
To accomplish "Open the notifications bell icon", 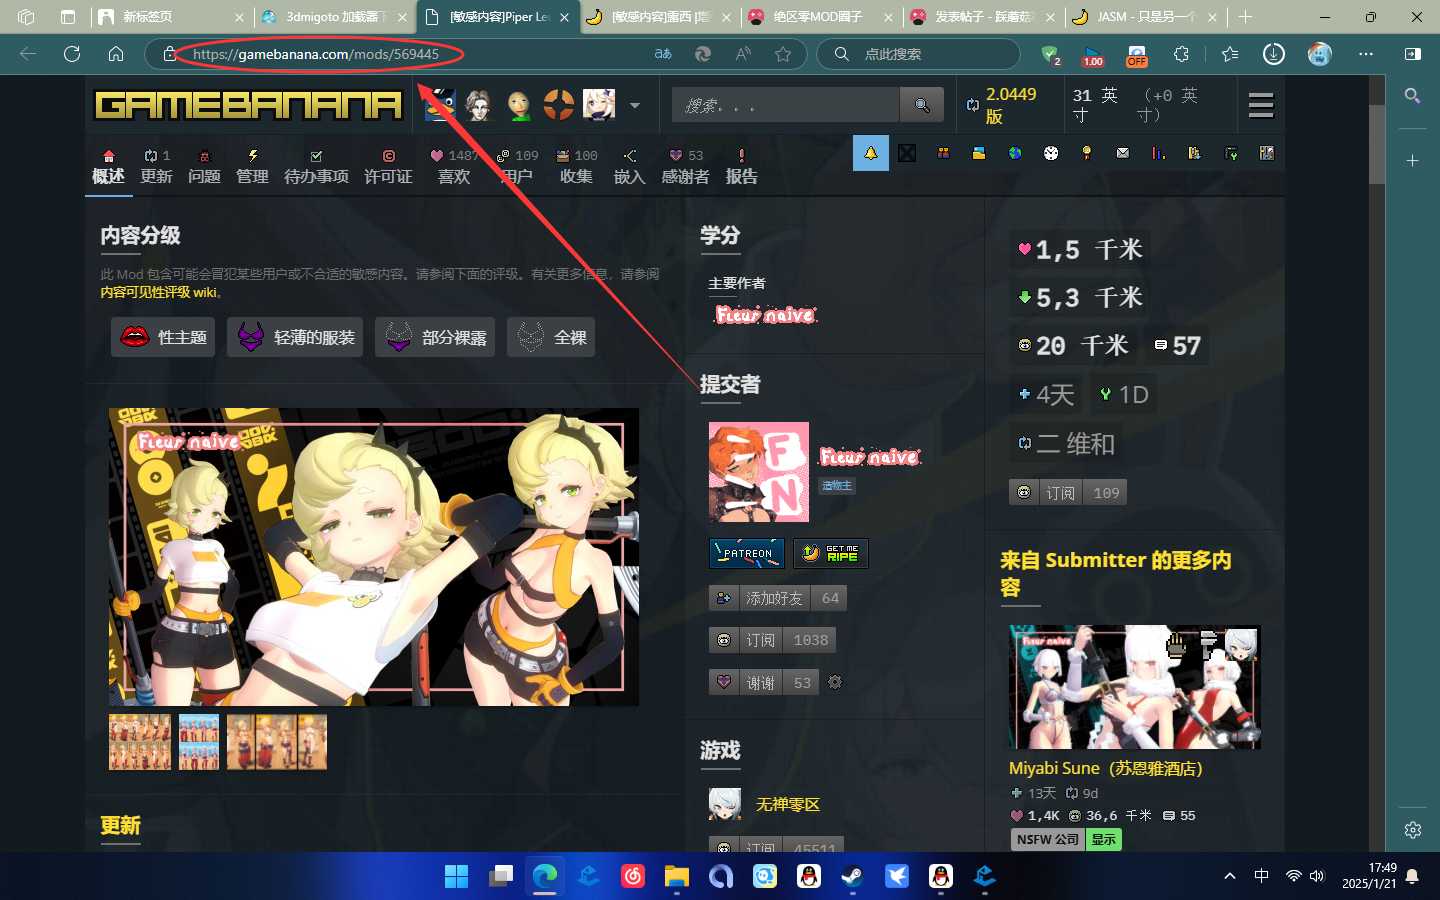I will tap(871, 153).
